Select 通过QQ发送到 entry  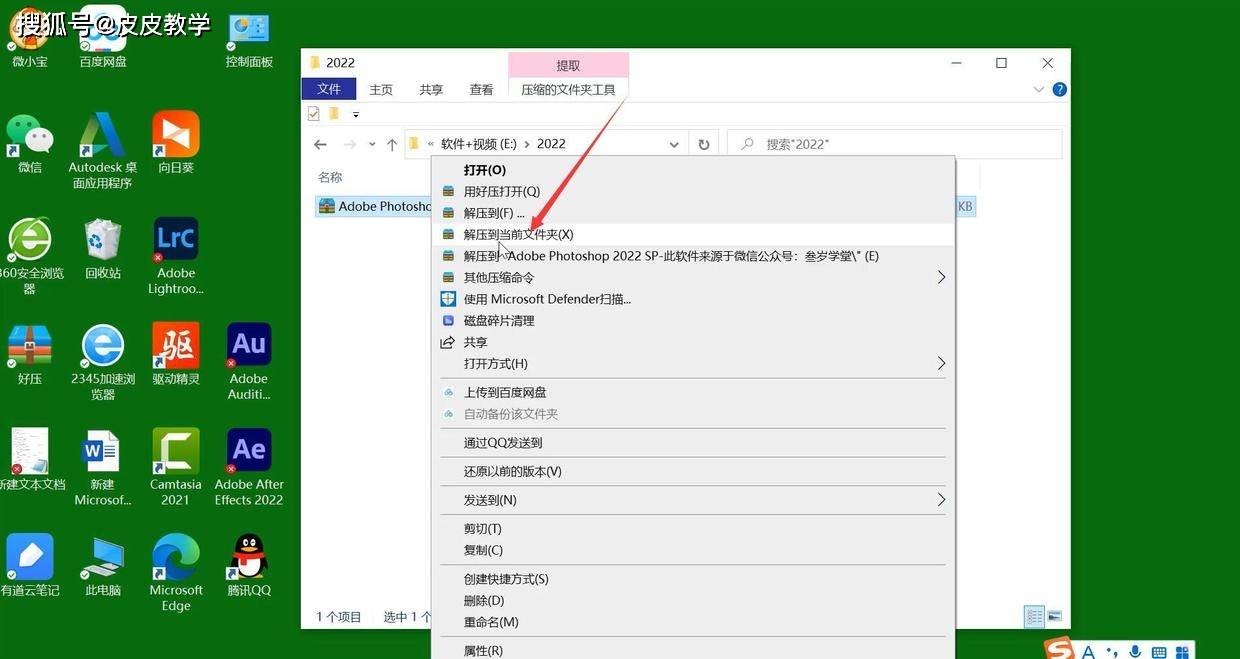(x=694, y=442)
